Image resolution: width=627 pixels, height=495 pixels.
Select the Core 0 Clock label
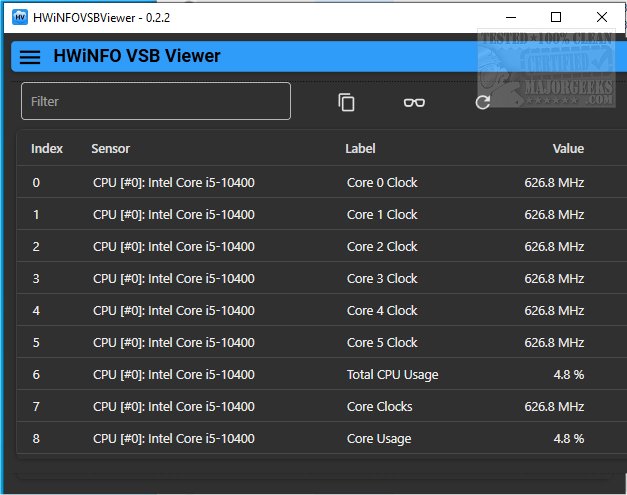[x=382, y=183]
